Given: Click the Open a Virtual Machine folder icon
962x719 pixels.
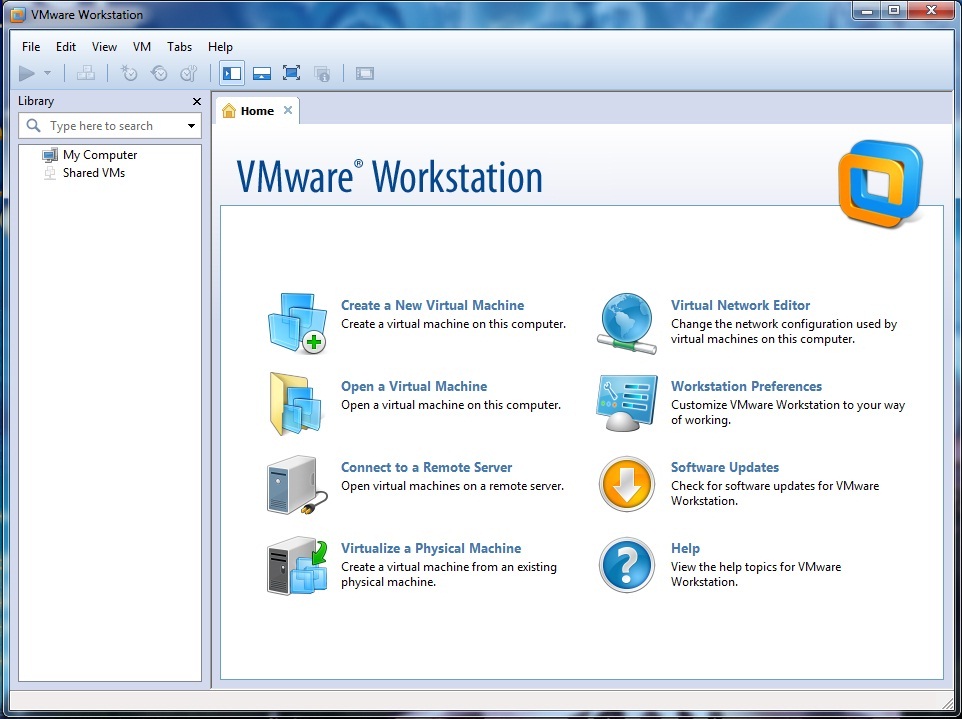Looking at the screenshot, I should point(297,404).
